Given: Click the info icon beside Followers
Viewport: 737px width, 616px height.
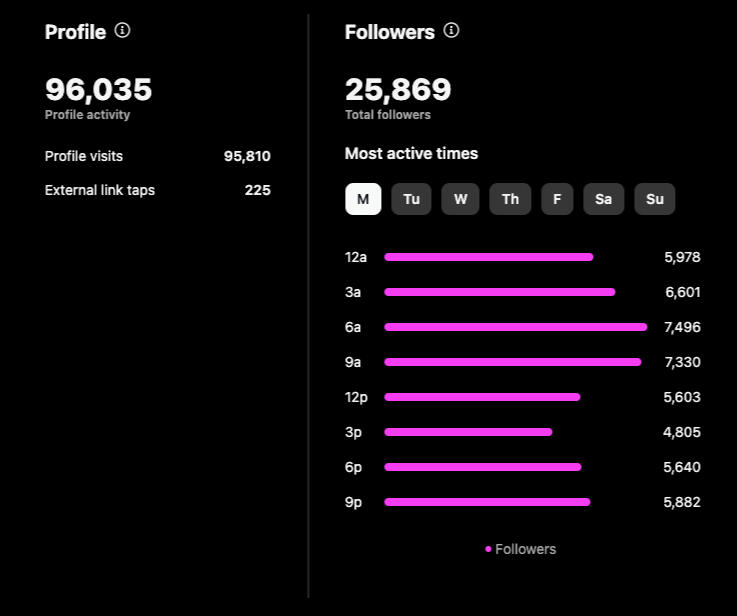Looking at the screenshot, I should click(x=451, y=31).
